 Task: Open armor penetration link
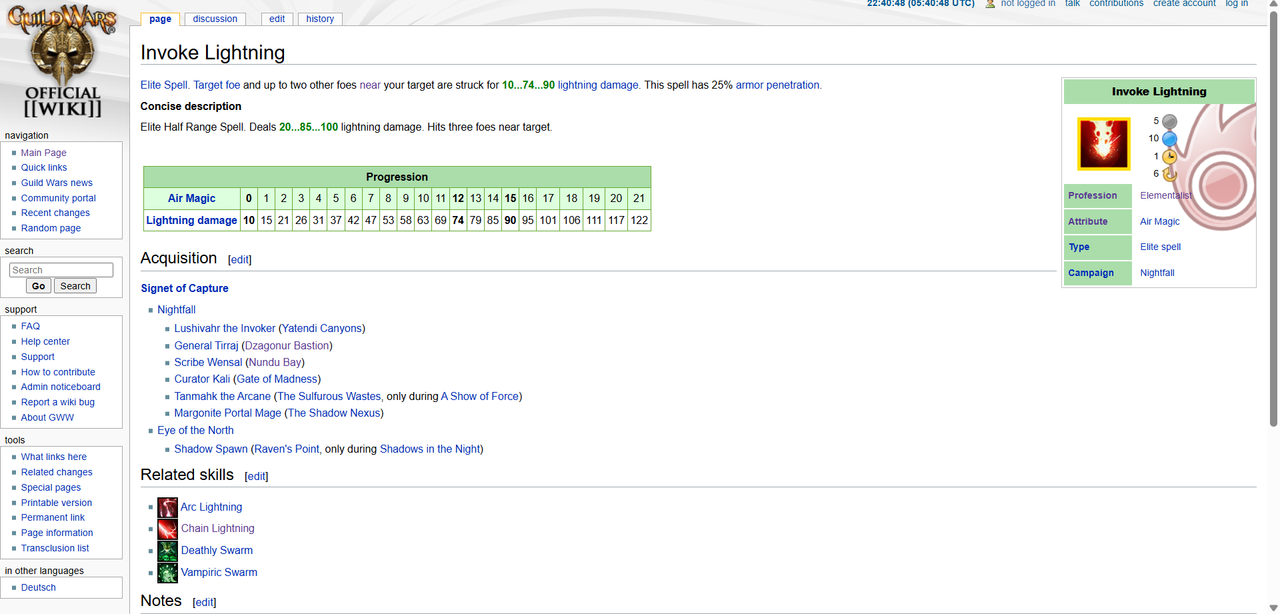click(777, 85)
